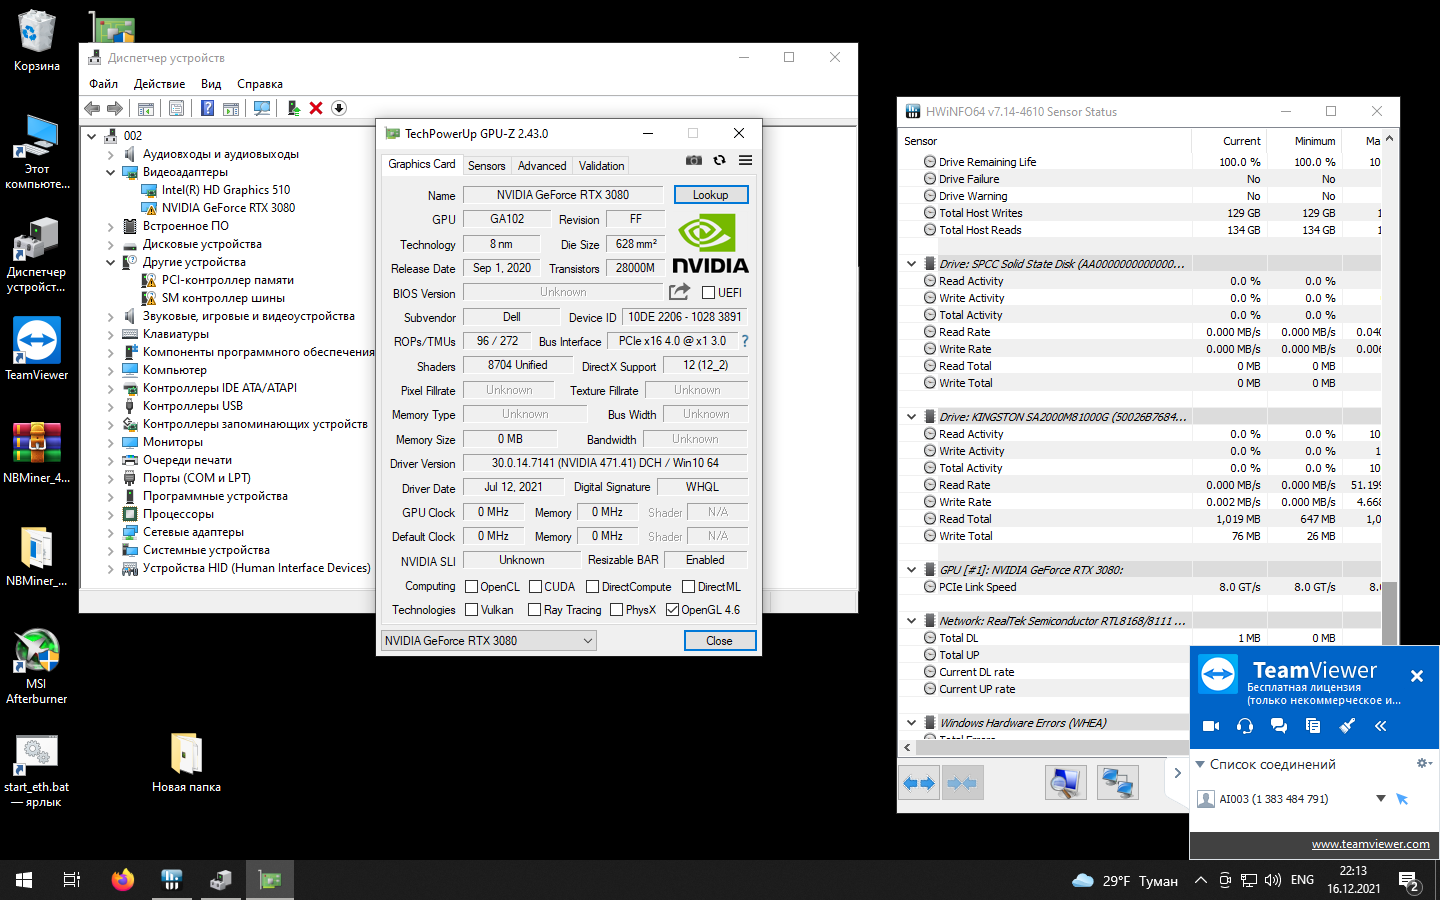Collapse Список соединений section in TeamViewer
Viewport: 1440px width, 900px height.
tap(1200, 764)
